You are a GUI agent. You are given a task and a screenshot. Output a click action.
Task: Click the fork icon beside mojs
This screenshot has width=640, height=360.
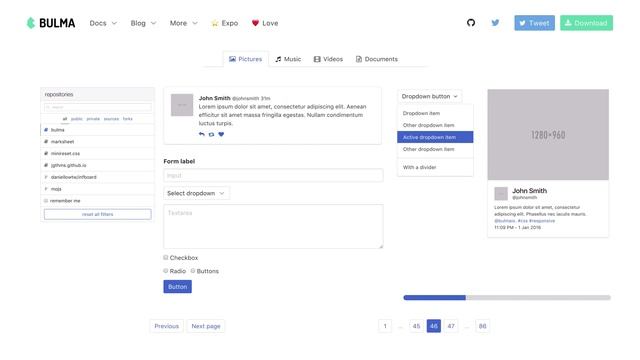tap(46, 189)
